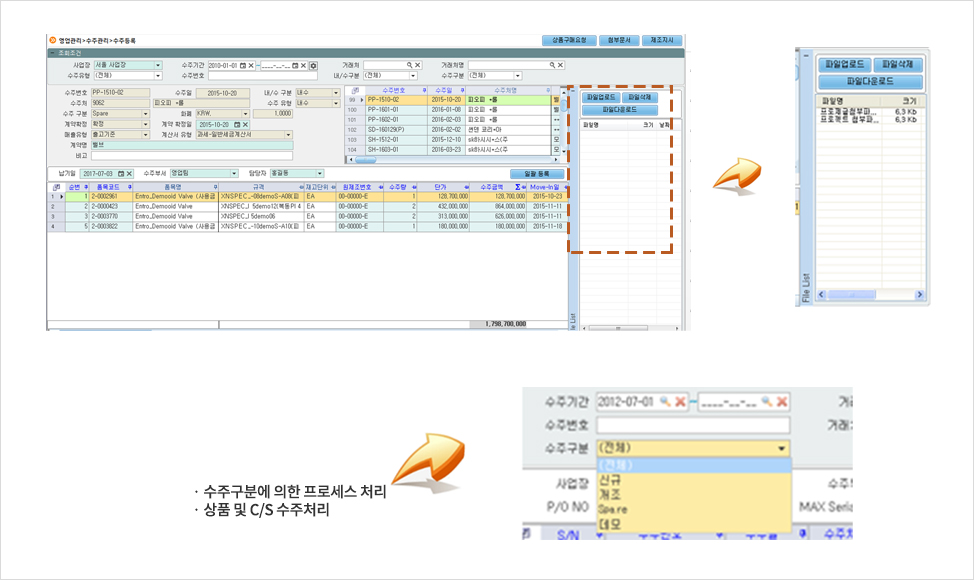974x580 pixels.
Task: Click the settings gear next to 수주기간
Action: (x=313, y=65)
